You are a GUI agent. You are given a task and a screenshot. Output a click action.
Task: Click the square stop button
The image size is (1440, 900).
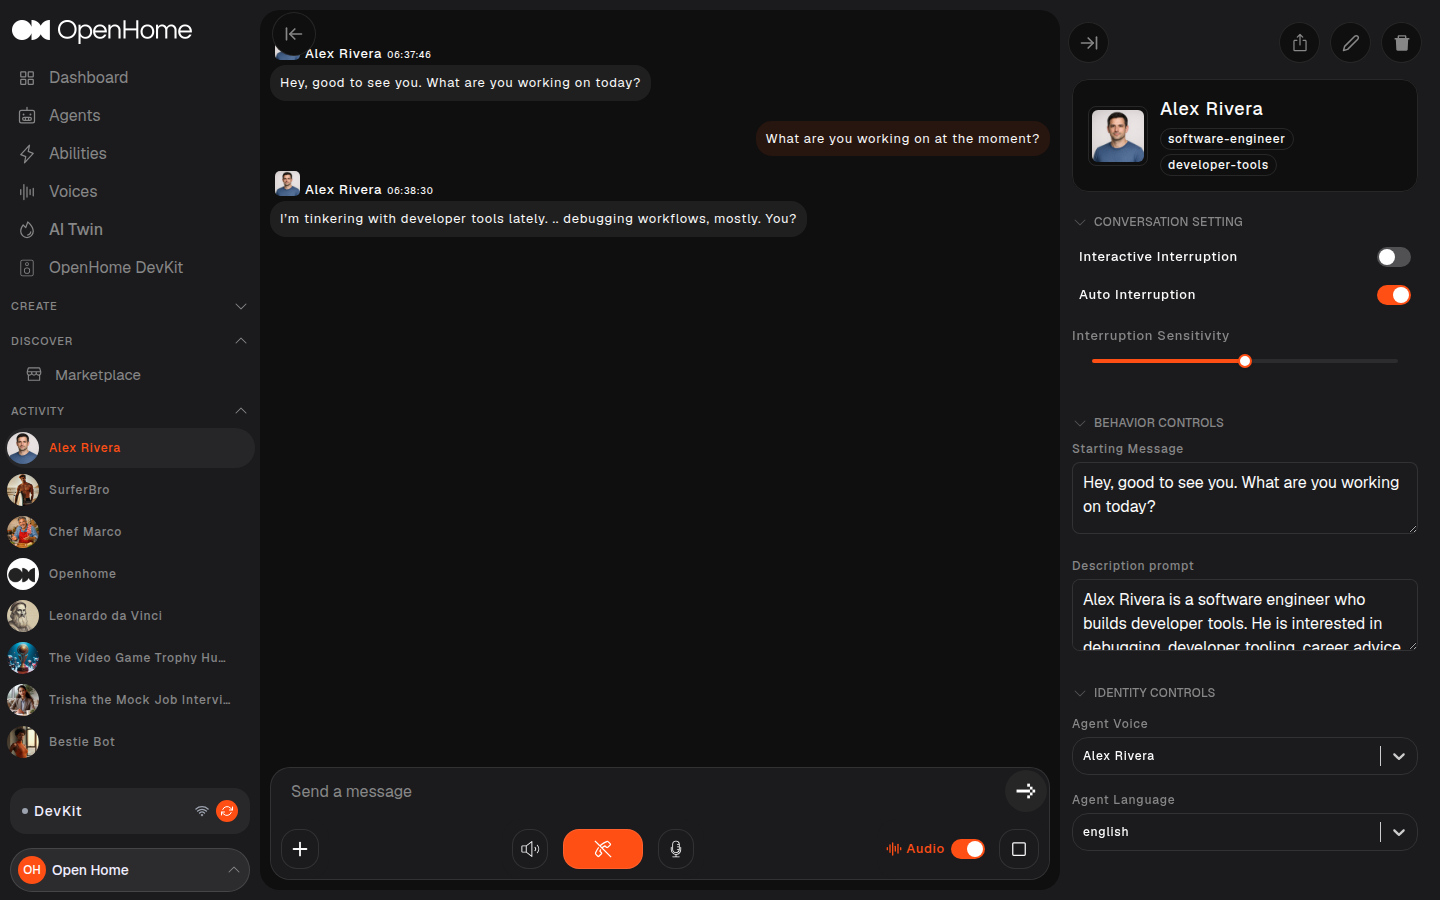pyautogui.click(x=1019, y=849)
